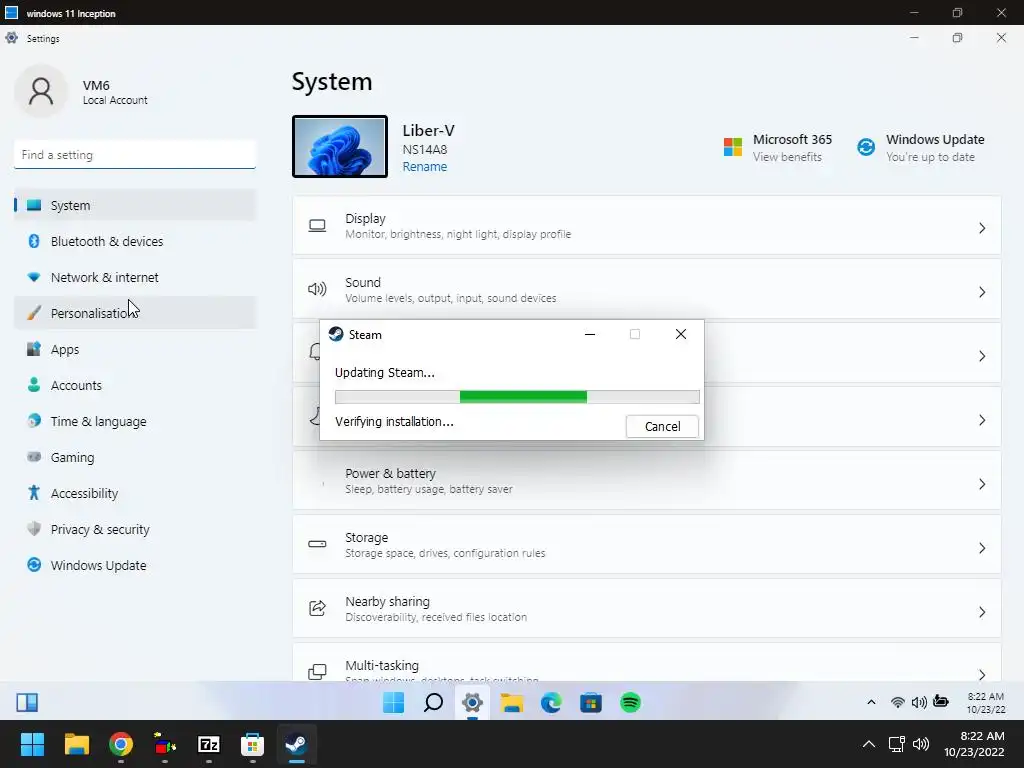Minimize the Steam update dialog

click(x=590, y=334)
